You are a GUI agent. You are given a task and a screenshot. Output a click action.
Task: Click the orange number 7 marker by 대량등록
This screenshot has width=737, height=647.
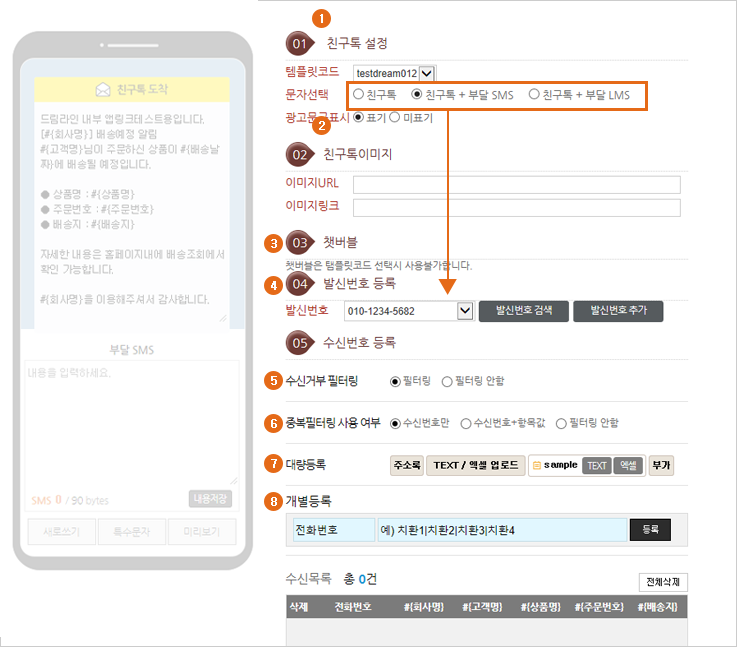(272, 463)
